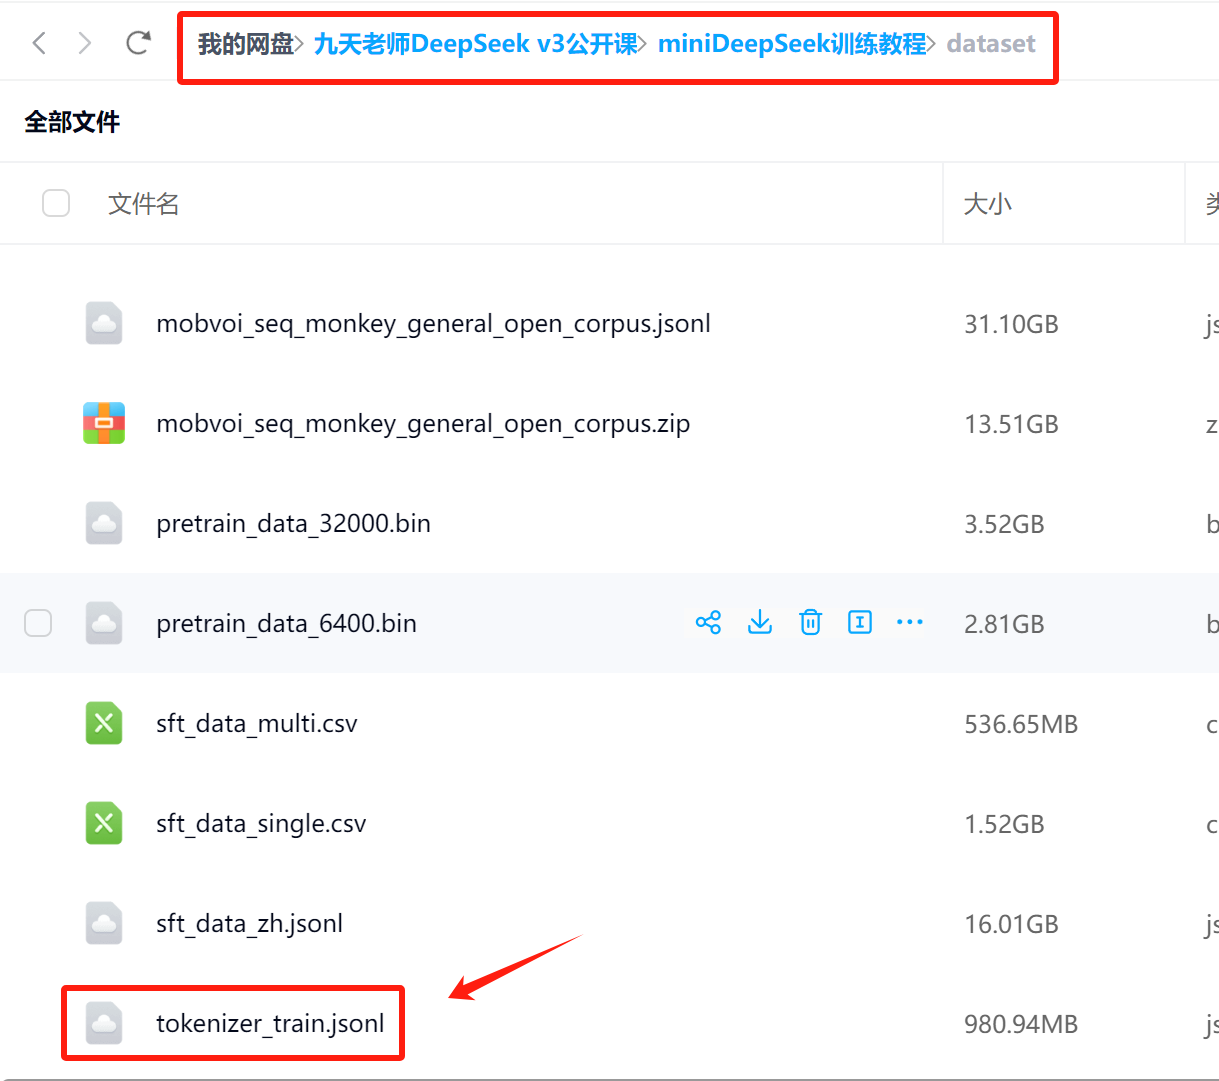Download pretrain_data_6400.bin with the download icon
This screenshot has width=1219, height=1081.
[760, 622]
